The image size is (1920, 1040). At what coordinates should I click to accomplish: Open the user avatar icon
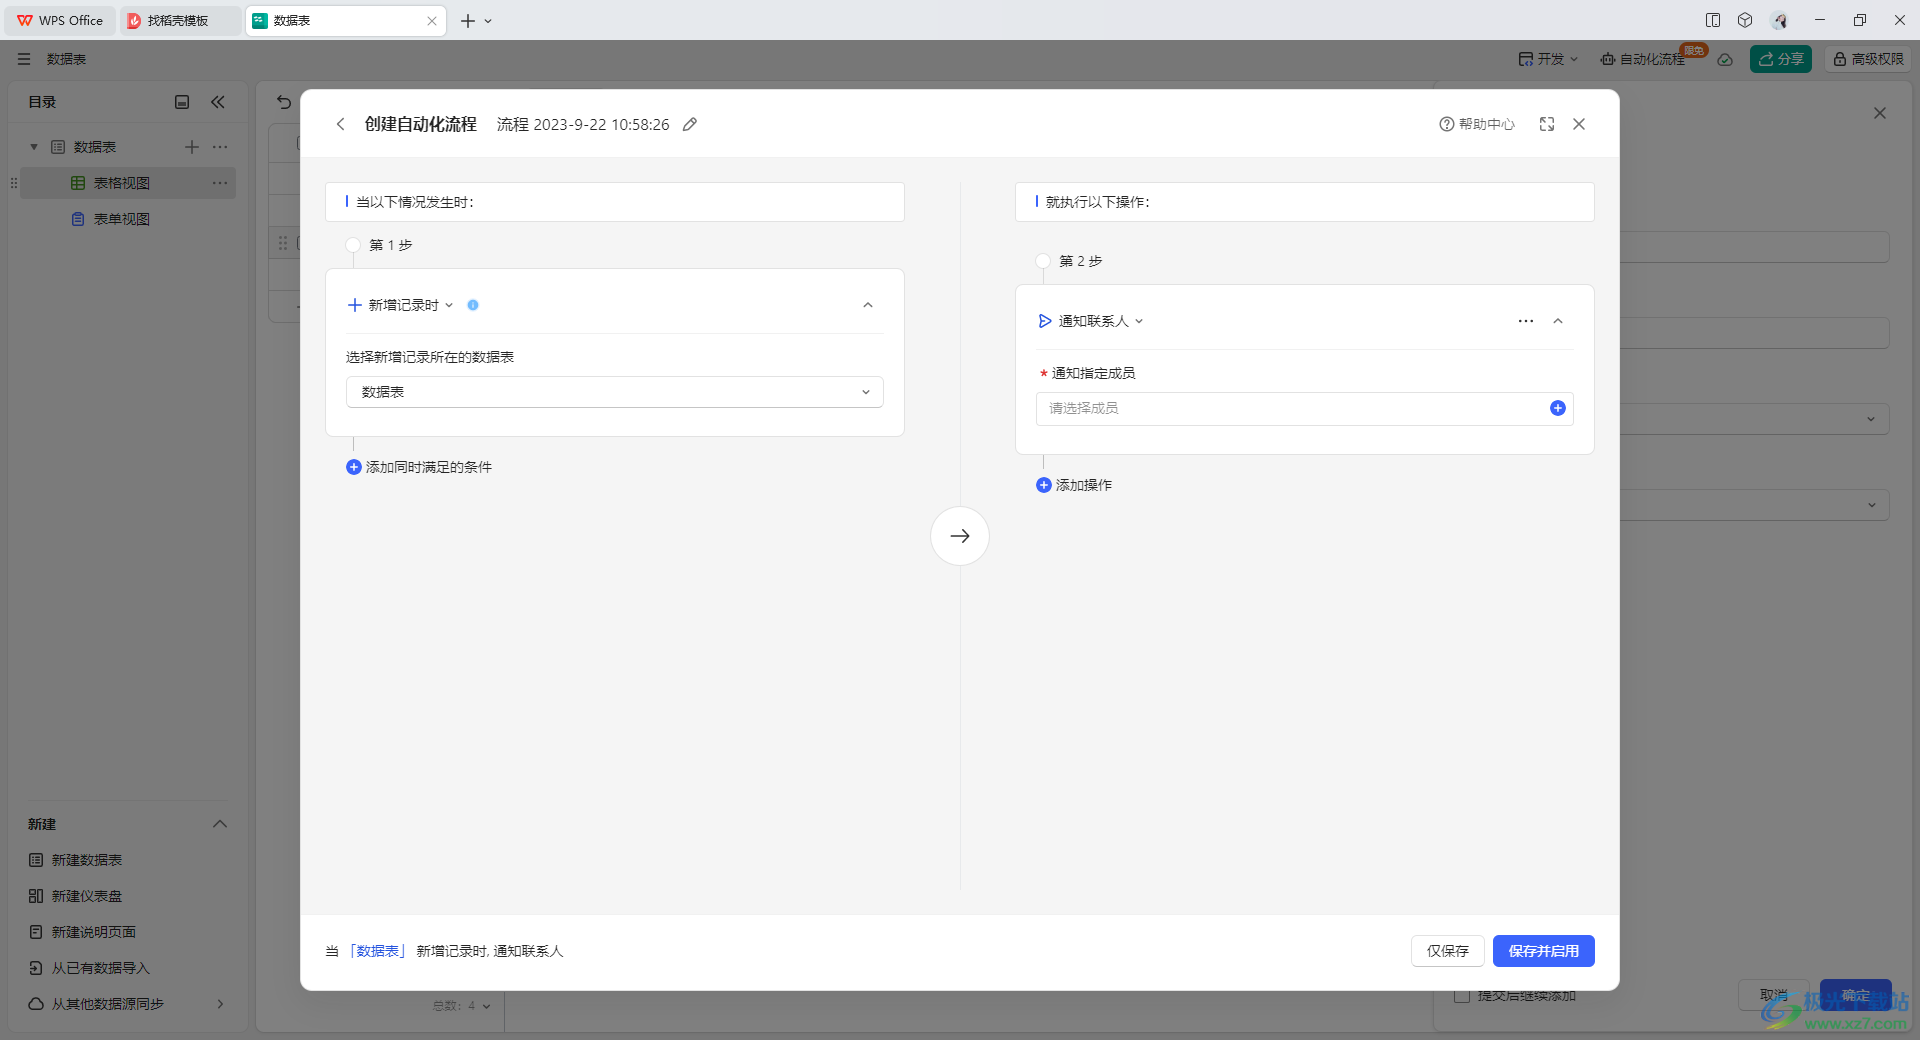pyautogui.click(x=1779, y=20)
